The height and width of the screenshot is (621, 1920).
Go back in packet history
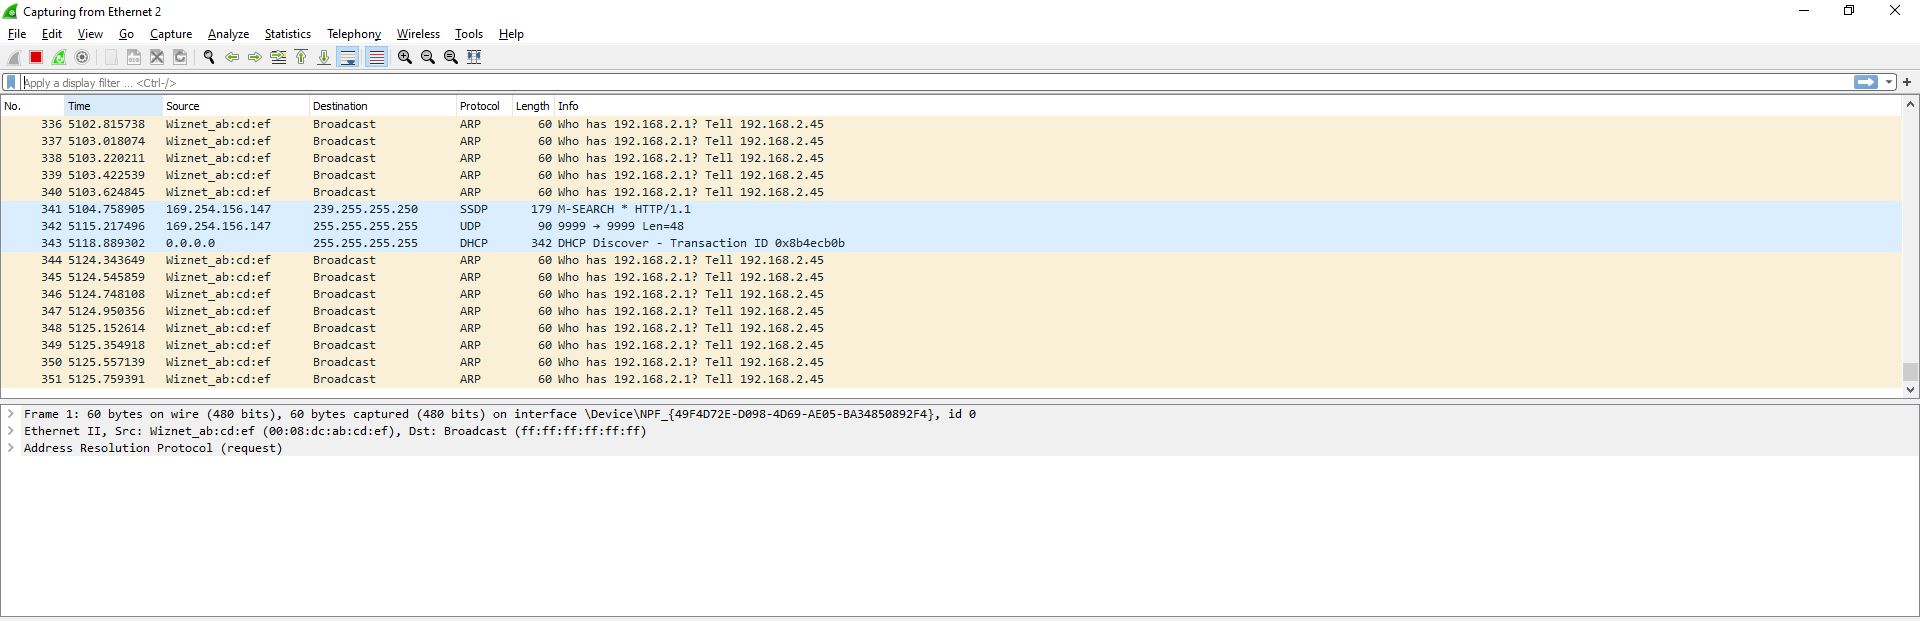232,57
